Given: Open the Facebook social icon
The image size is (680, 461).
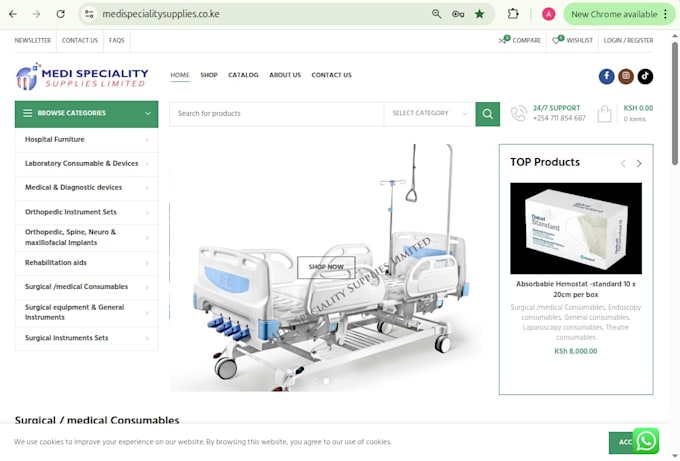Looking at the screenshot, I should pos(606,76).
